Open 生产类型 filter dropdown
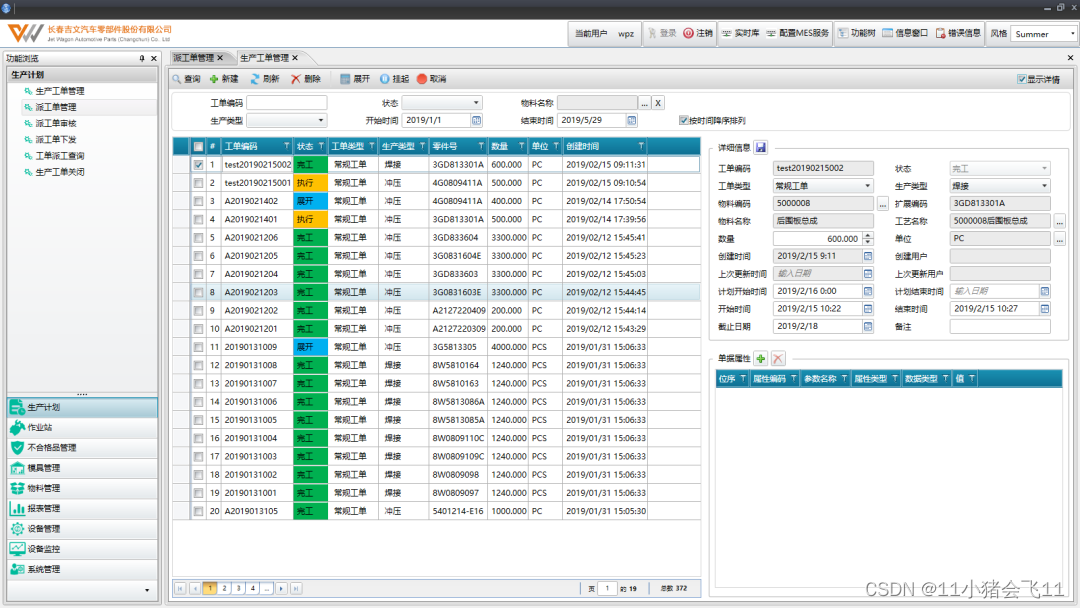The height and width of the screenshot is (608, 1080). (320, 120)
